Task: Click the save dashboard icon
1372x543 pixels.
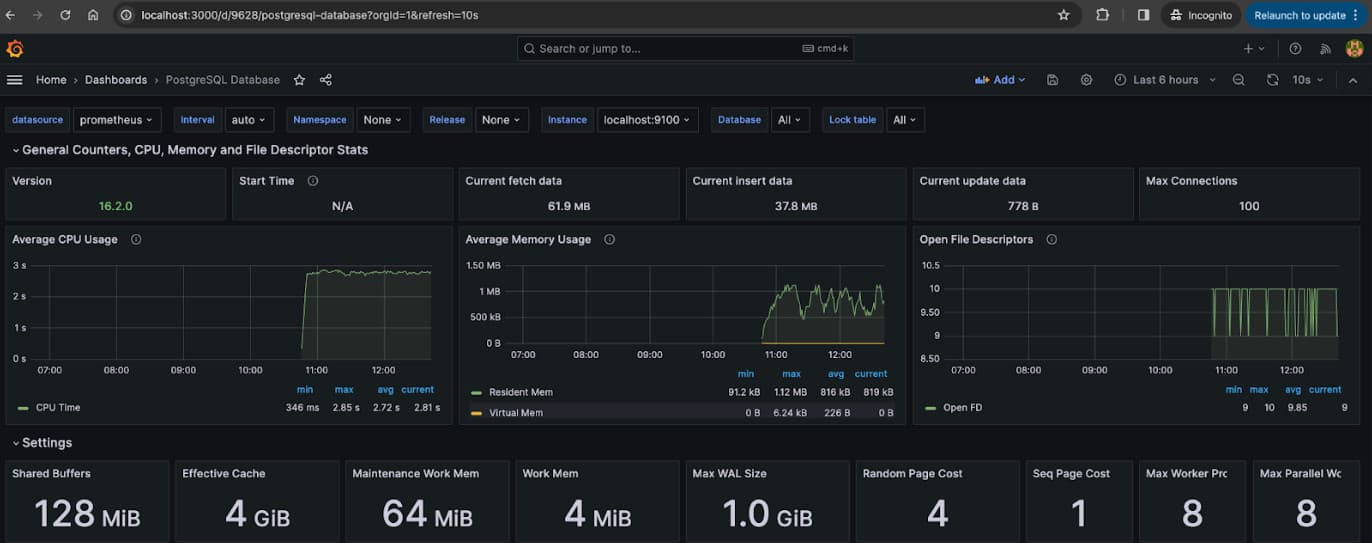Action: coord(1053,80)
